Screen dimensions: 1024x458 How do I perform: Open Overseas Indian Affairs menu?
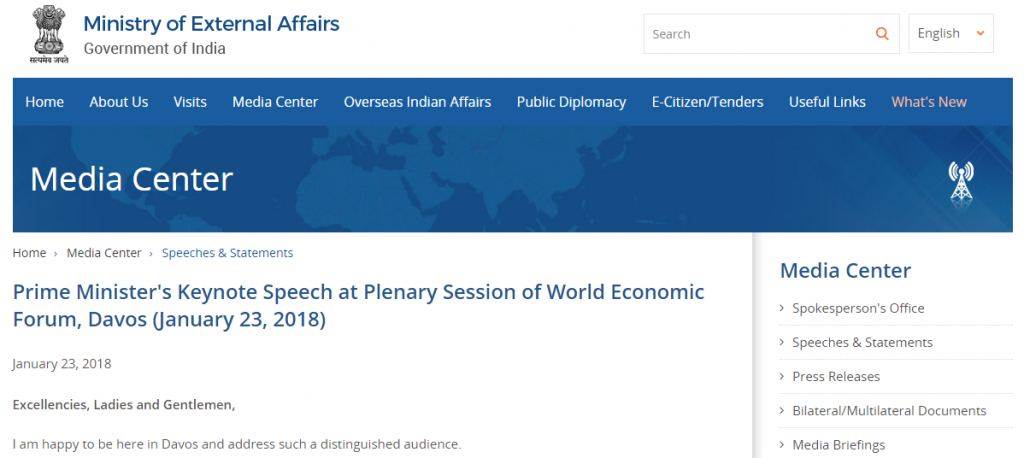(417, 102)
